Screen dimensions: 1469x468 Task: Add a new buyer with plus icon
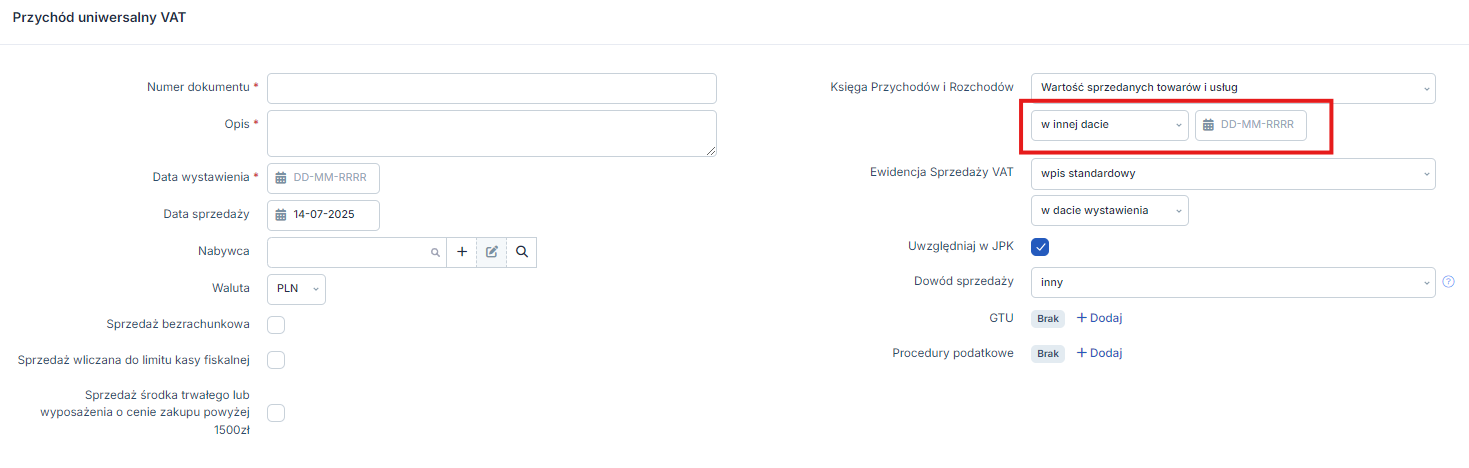tap(462, 252)
